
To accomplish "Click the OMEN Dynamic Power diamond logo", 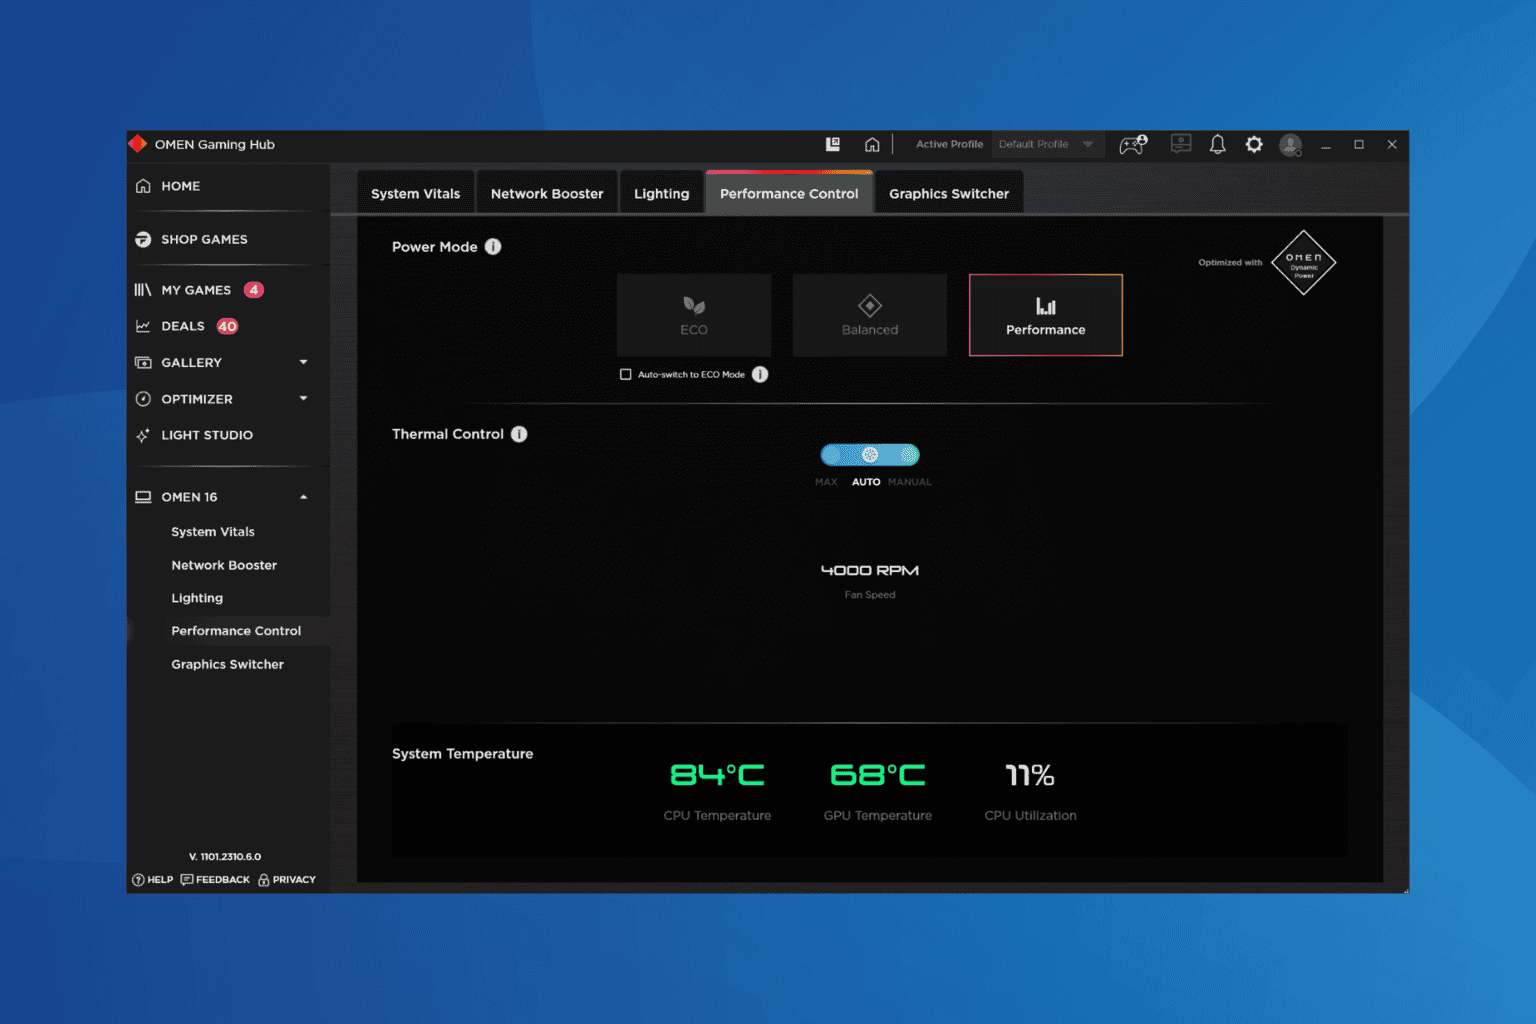I will point(1304,263).
